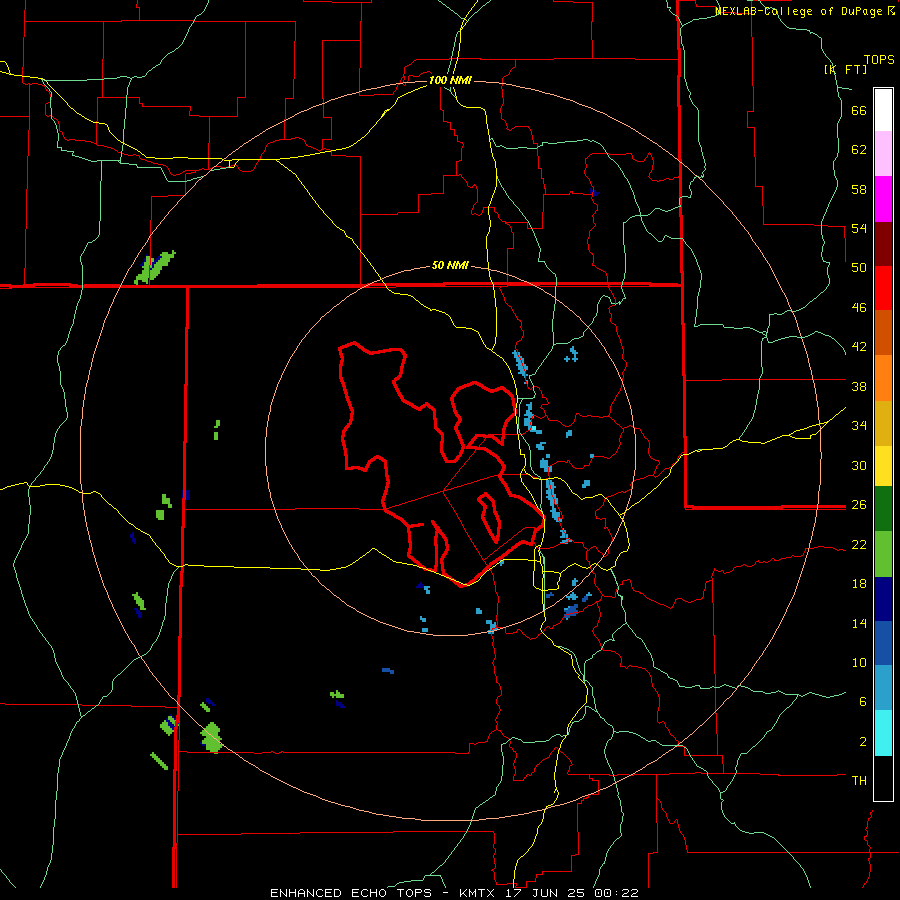Image resolution: width=900 pixels, height=900 pixels.
Task: Click the "50" legend value
Action: coord(859,268)
